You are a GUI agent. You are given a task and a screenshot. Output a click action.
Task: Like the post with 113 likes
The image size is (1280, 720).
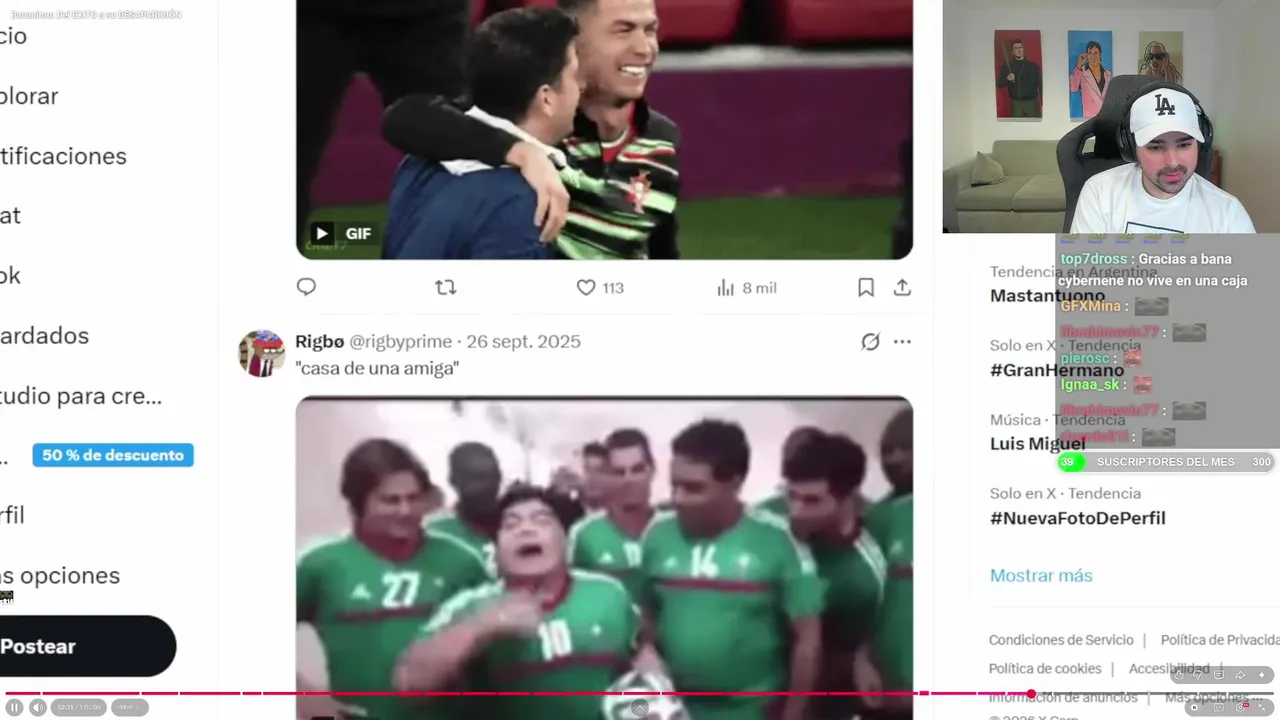tap(599, 287)
